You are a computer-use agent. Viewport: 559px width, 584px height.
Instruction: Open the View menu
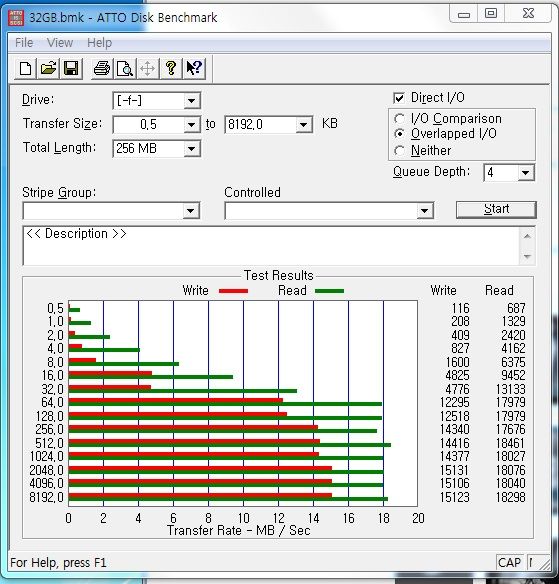(60, 42)
